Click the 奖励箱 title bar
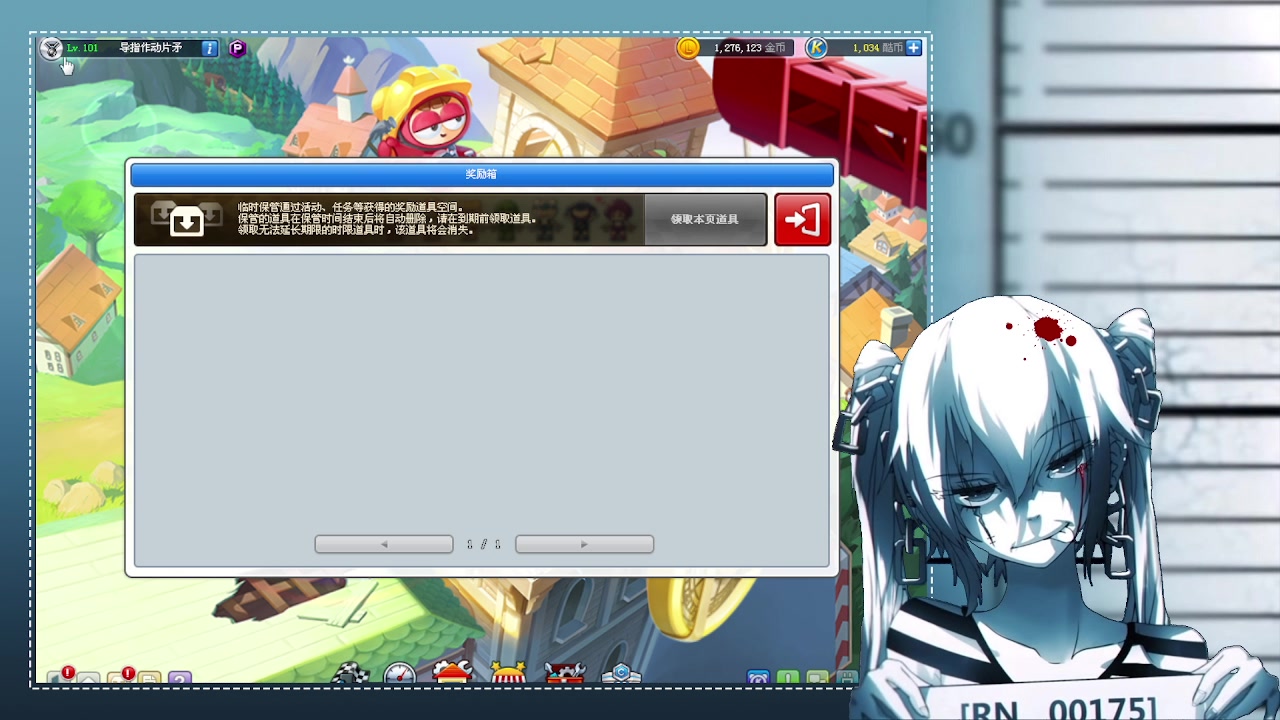 click(481, 174)
